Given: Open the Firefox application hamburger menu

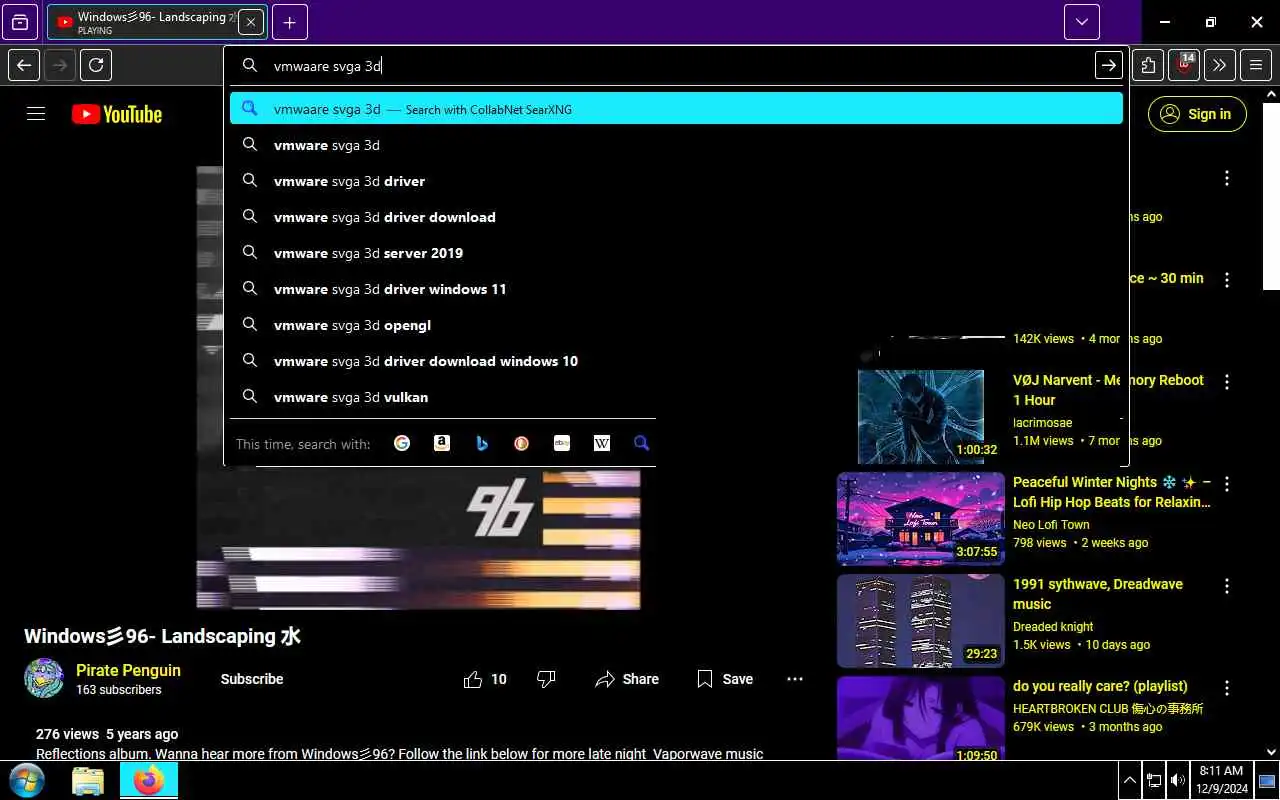Looking at the screenshot, I should [x=1256, y=66].
